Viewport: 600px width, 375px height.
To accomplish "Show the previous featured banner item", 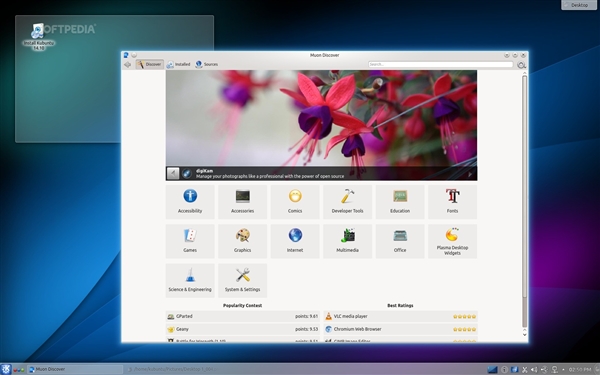I will (173, 174).
